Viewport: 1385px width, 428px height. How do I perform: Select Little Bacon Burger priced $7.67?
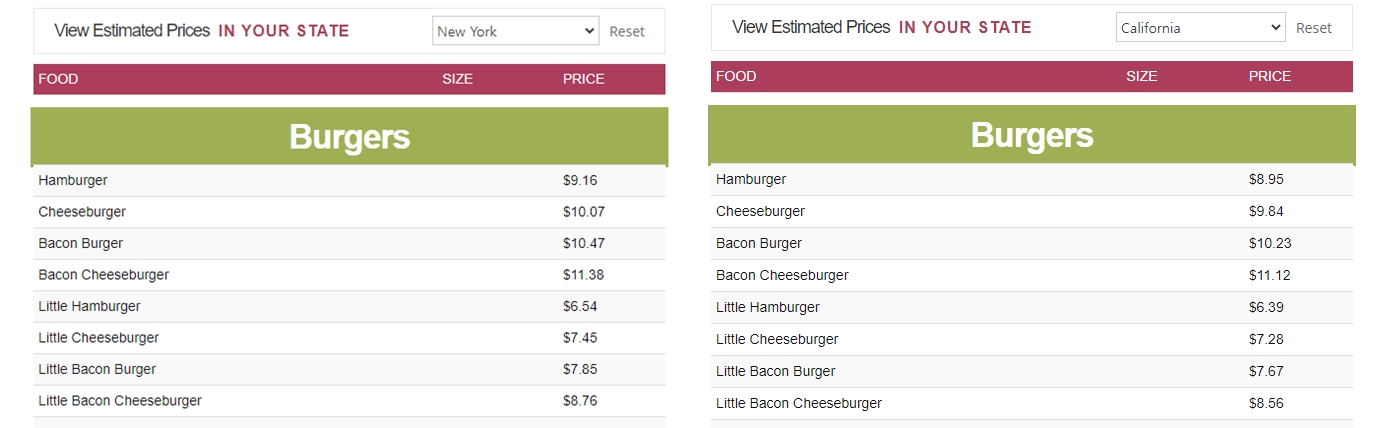pos(775,371)
